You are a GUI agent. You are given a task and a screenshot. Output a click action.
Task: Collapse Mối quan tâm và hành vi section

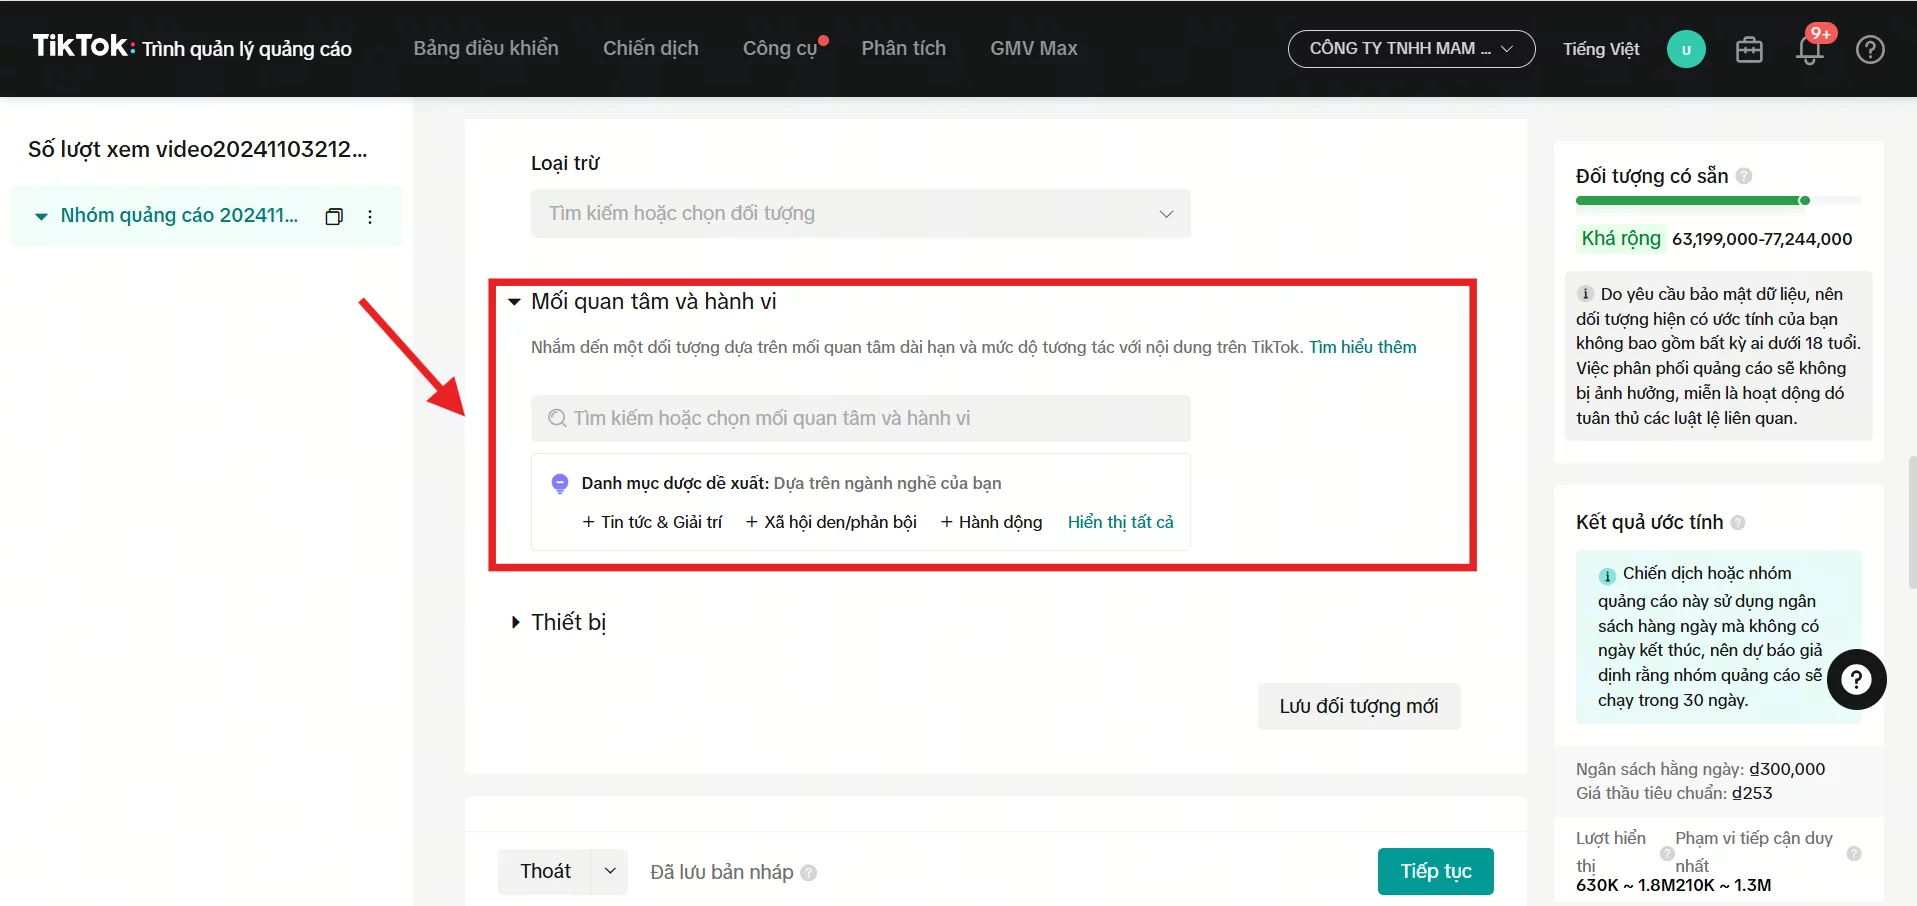pyautogui.click(x=514, y=301)
